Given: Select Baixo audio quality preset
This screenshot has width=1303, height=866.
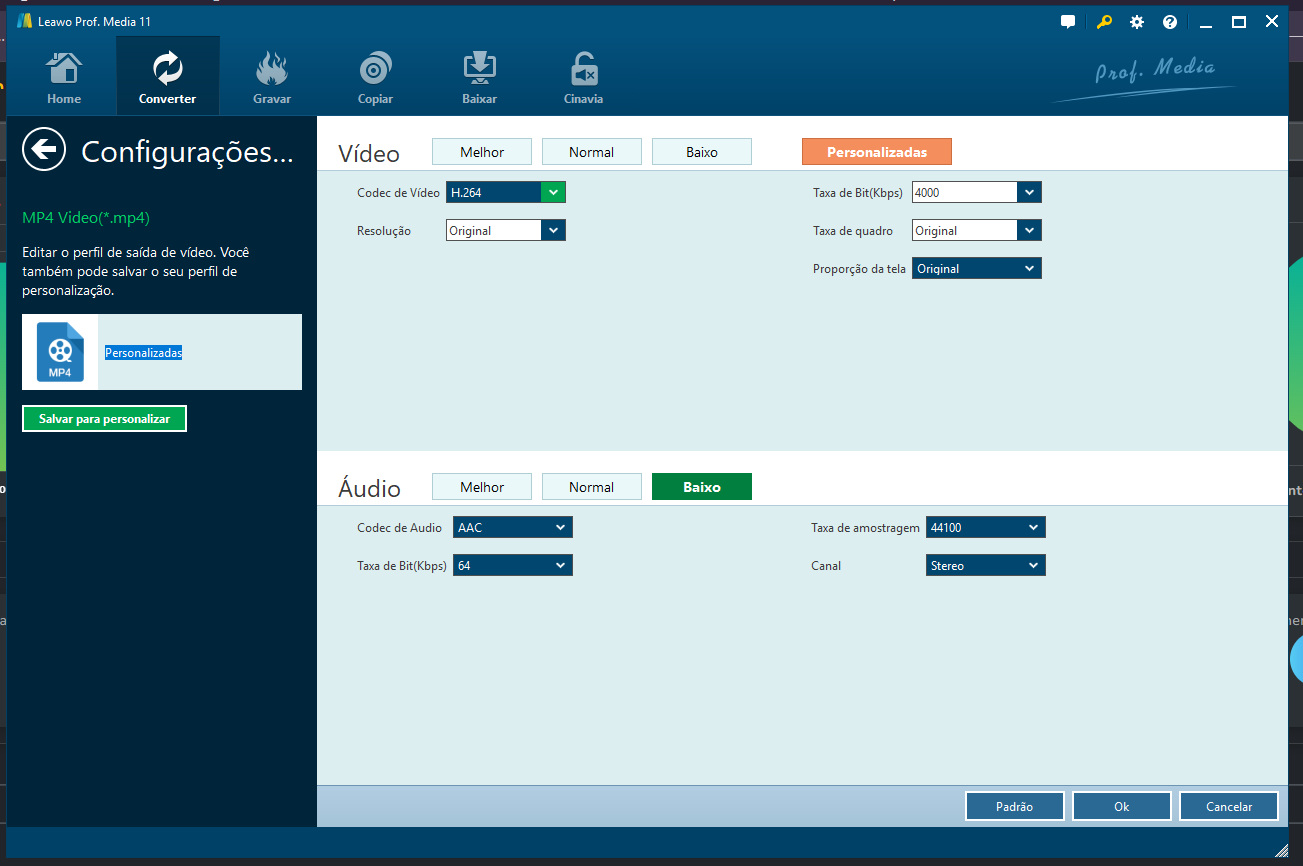Looking at the screenshot, I should click(x=702, y=487).
